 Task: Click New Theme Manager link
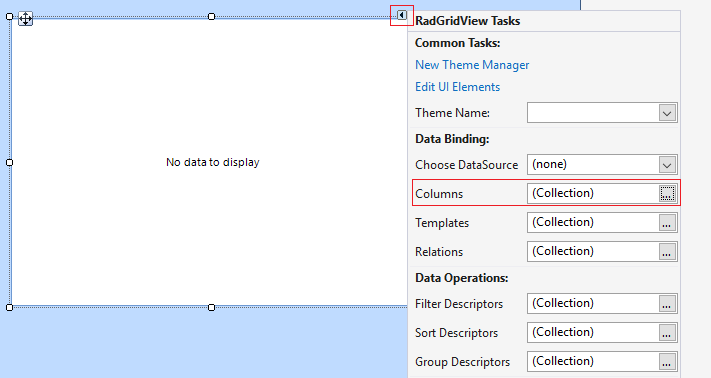[x=472, y=65]
